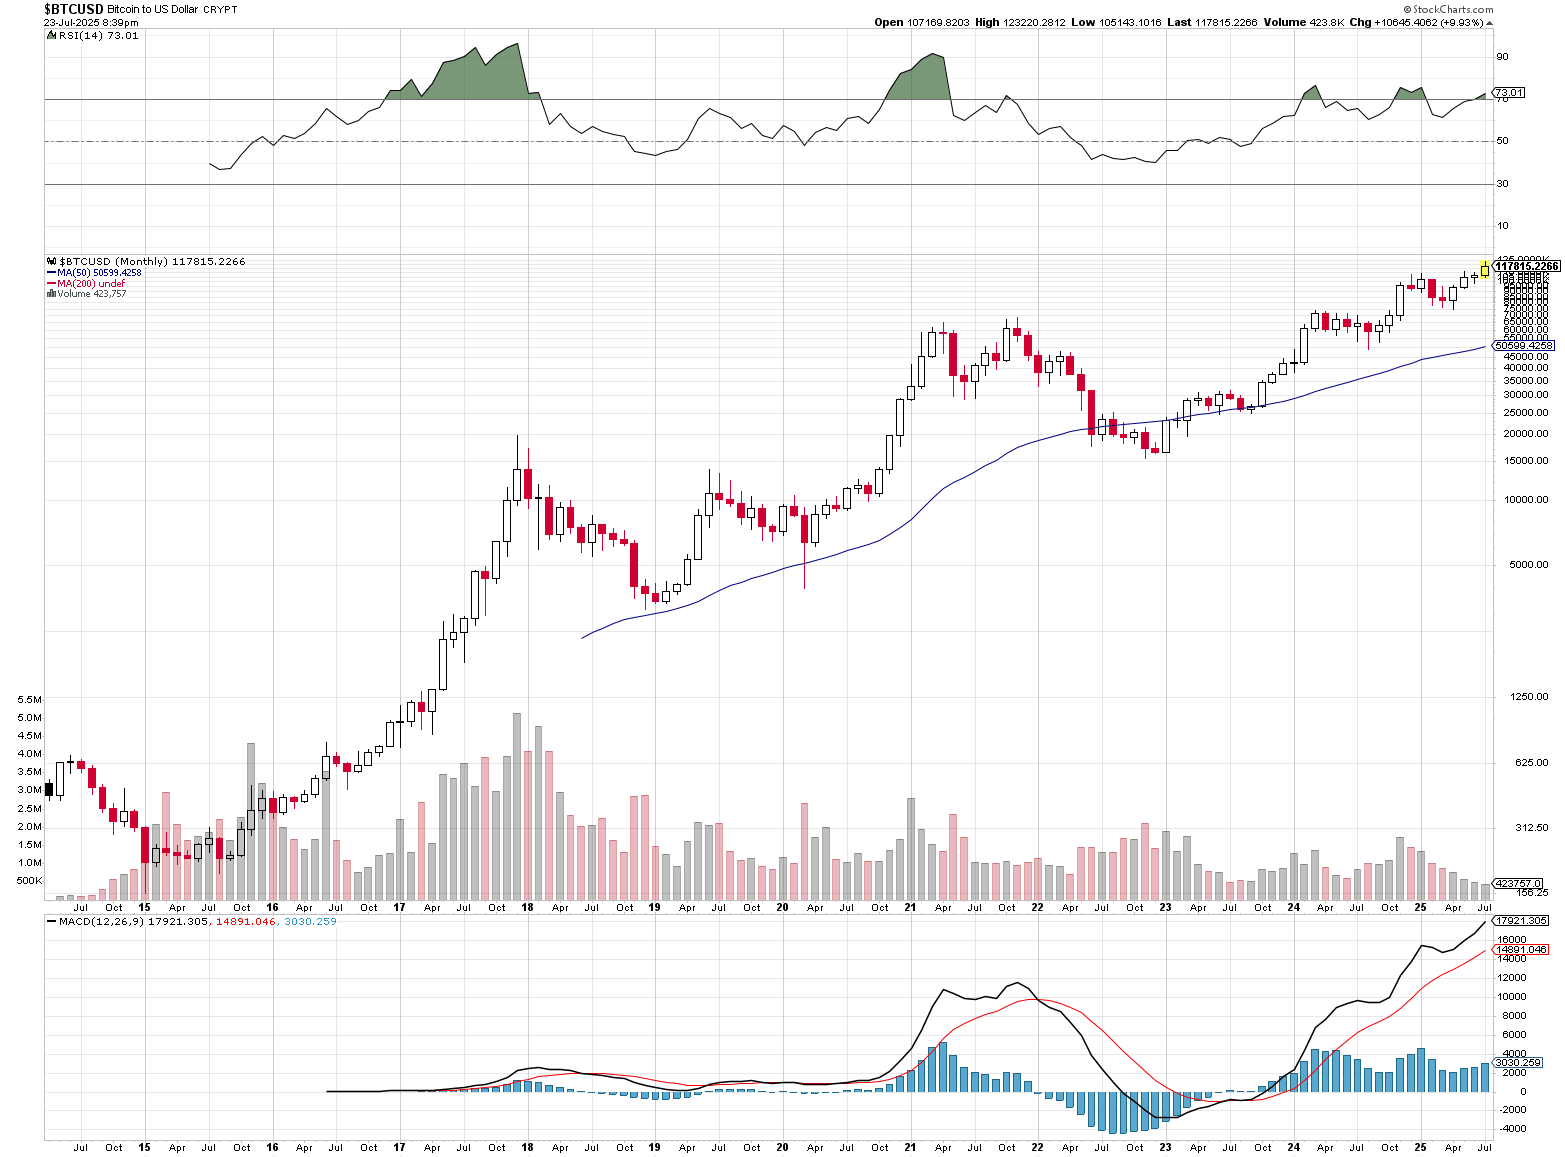Click the MACD 17921.305 value tag
The height and width of the screenshot is (1157, 1565).
click(x=1521, y=920)
